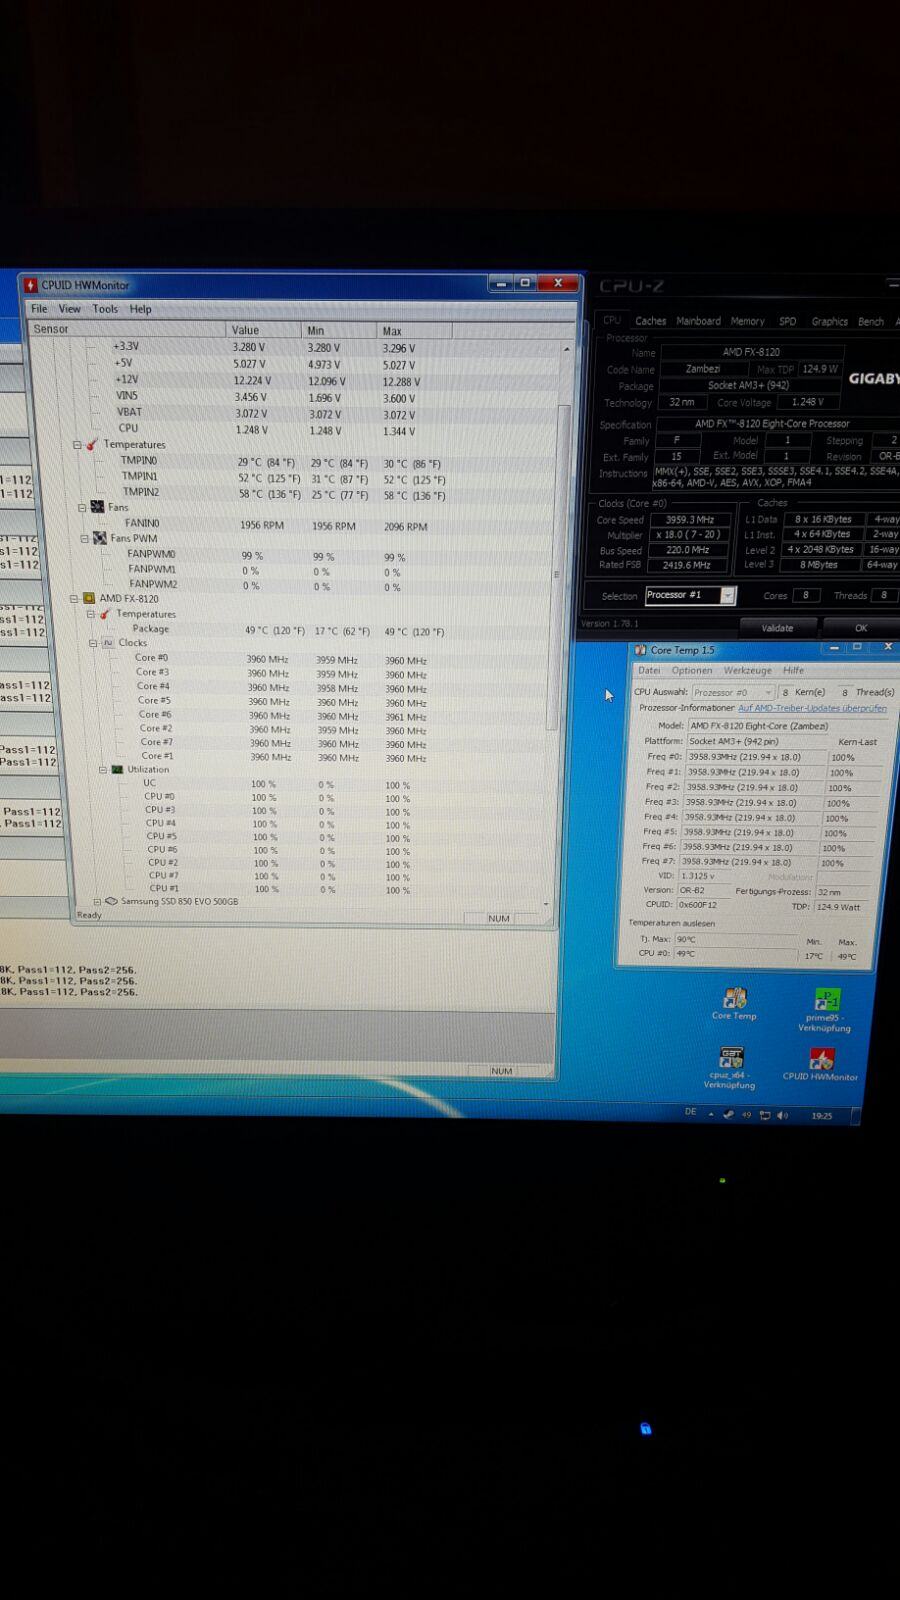Collapse the Temperatures node under AMD FX-8120
The image size is (900, 1600).
(x=91, y=614)
